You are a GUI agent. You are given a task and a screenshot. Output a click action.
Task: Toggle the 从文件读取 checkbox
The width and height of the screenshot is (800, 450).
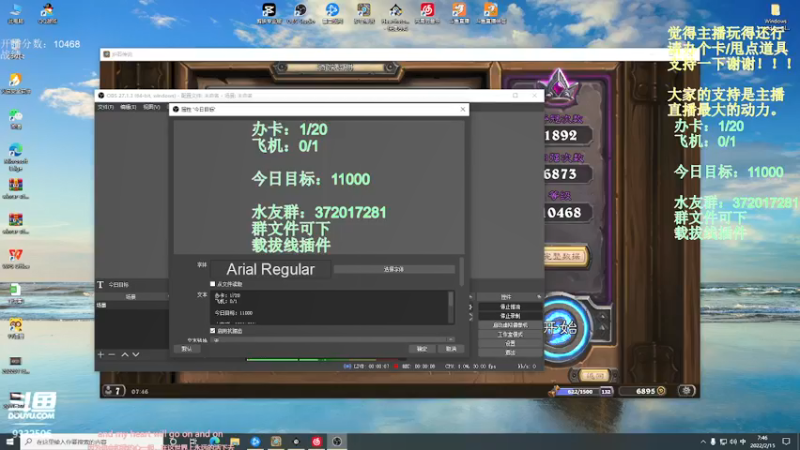tap(213, 284)
